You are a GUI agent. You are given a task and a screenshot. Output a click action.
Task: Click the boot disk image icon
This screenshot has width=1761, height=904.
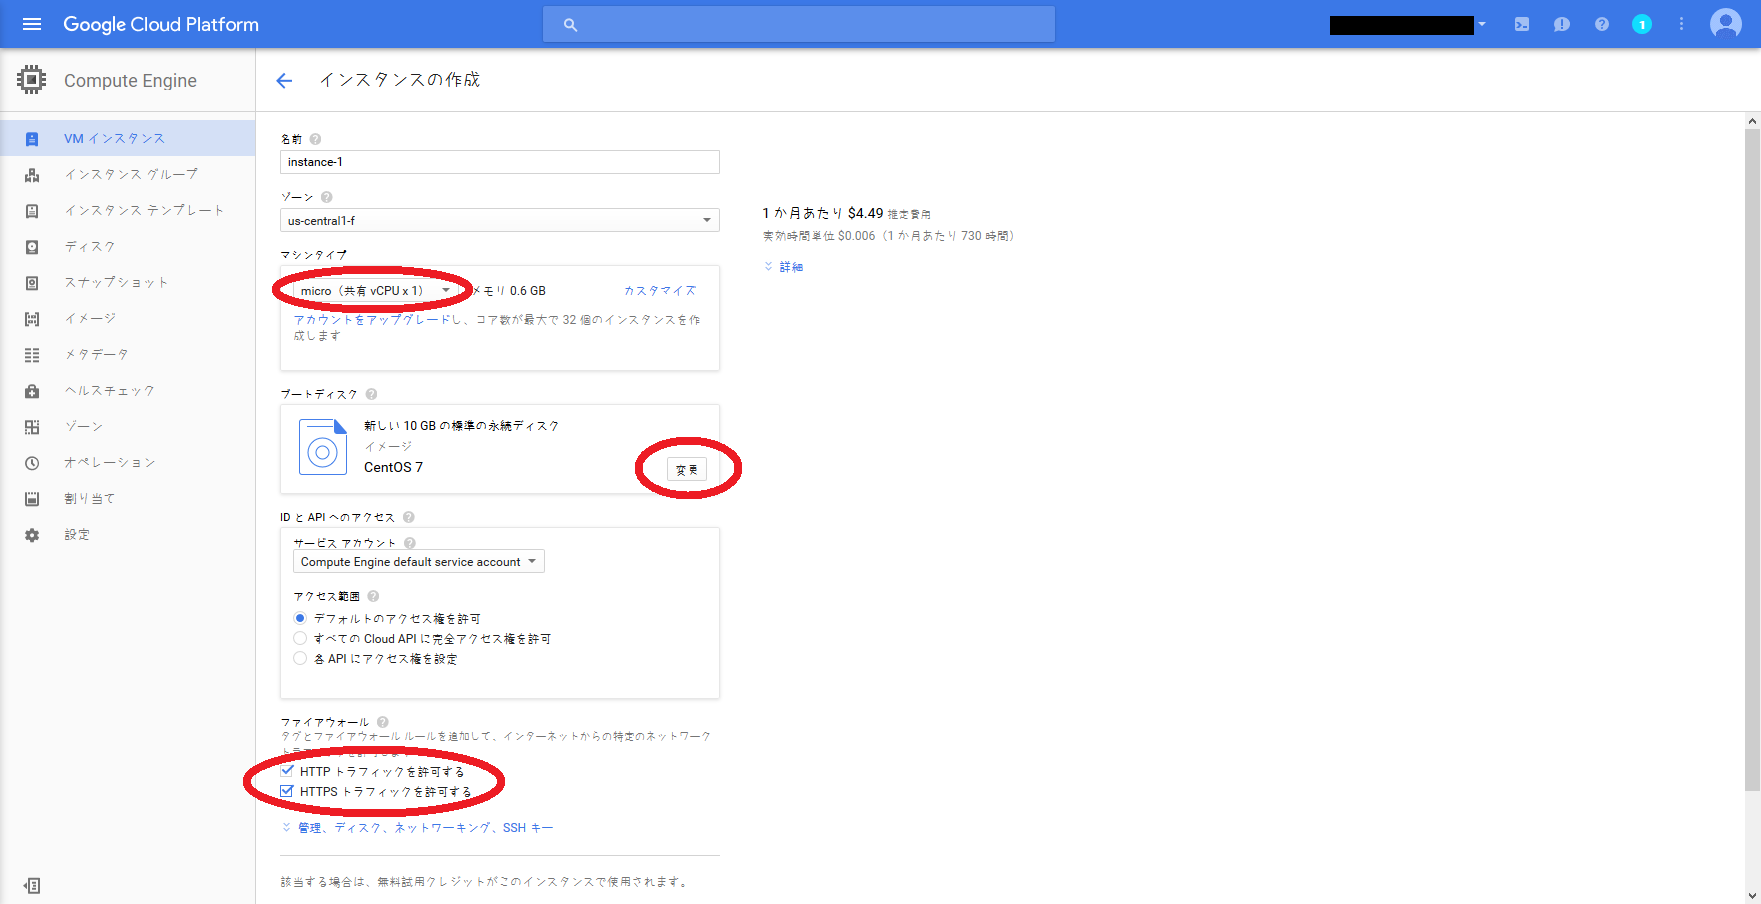coord(322,447)
